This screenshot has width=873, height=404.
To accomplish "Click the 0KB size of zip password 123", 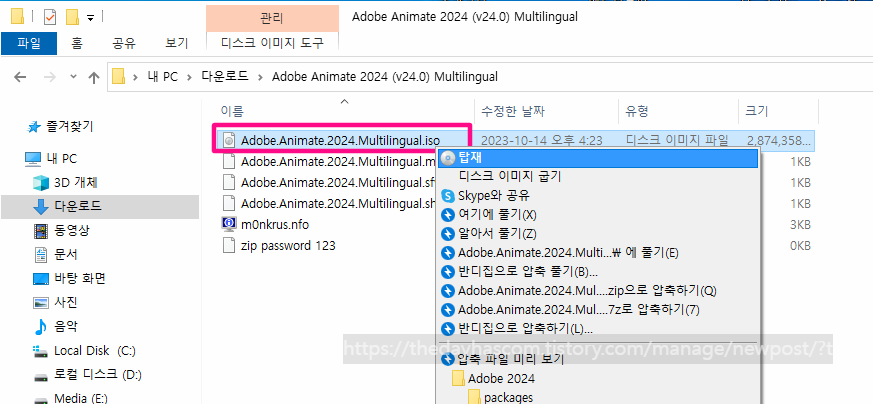I will pyautogui.click(x=800, y=245).
